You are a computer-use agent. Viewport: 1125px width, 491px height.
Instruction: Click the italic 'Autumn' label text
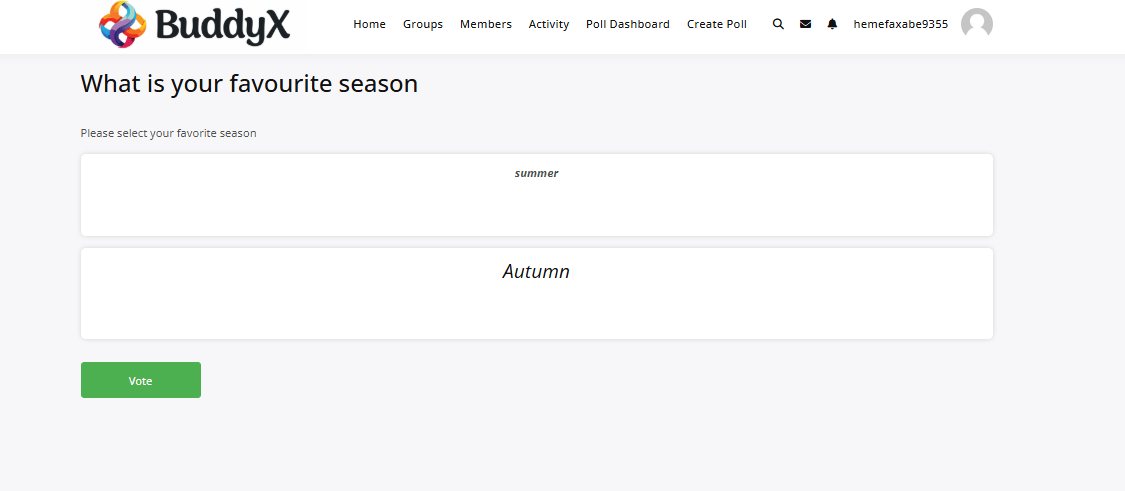tap(536, 271)
